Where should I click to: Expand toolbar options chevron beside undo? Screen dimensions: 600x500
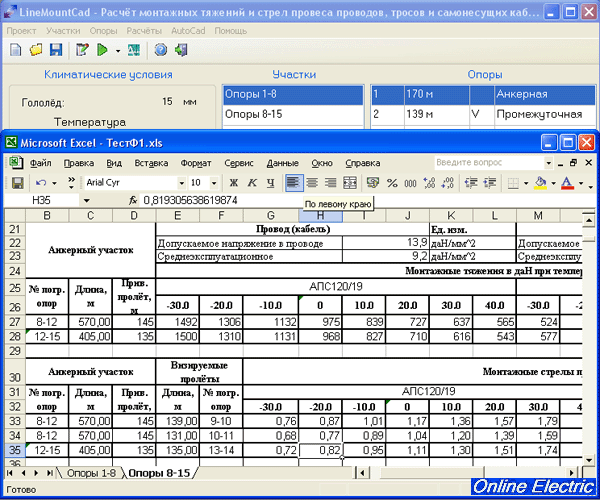point(72,183)
